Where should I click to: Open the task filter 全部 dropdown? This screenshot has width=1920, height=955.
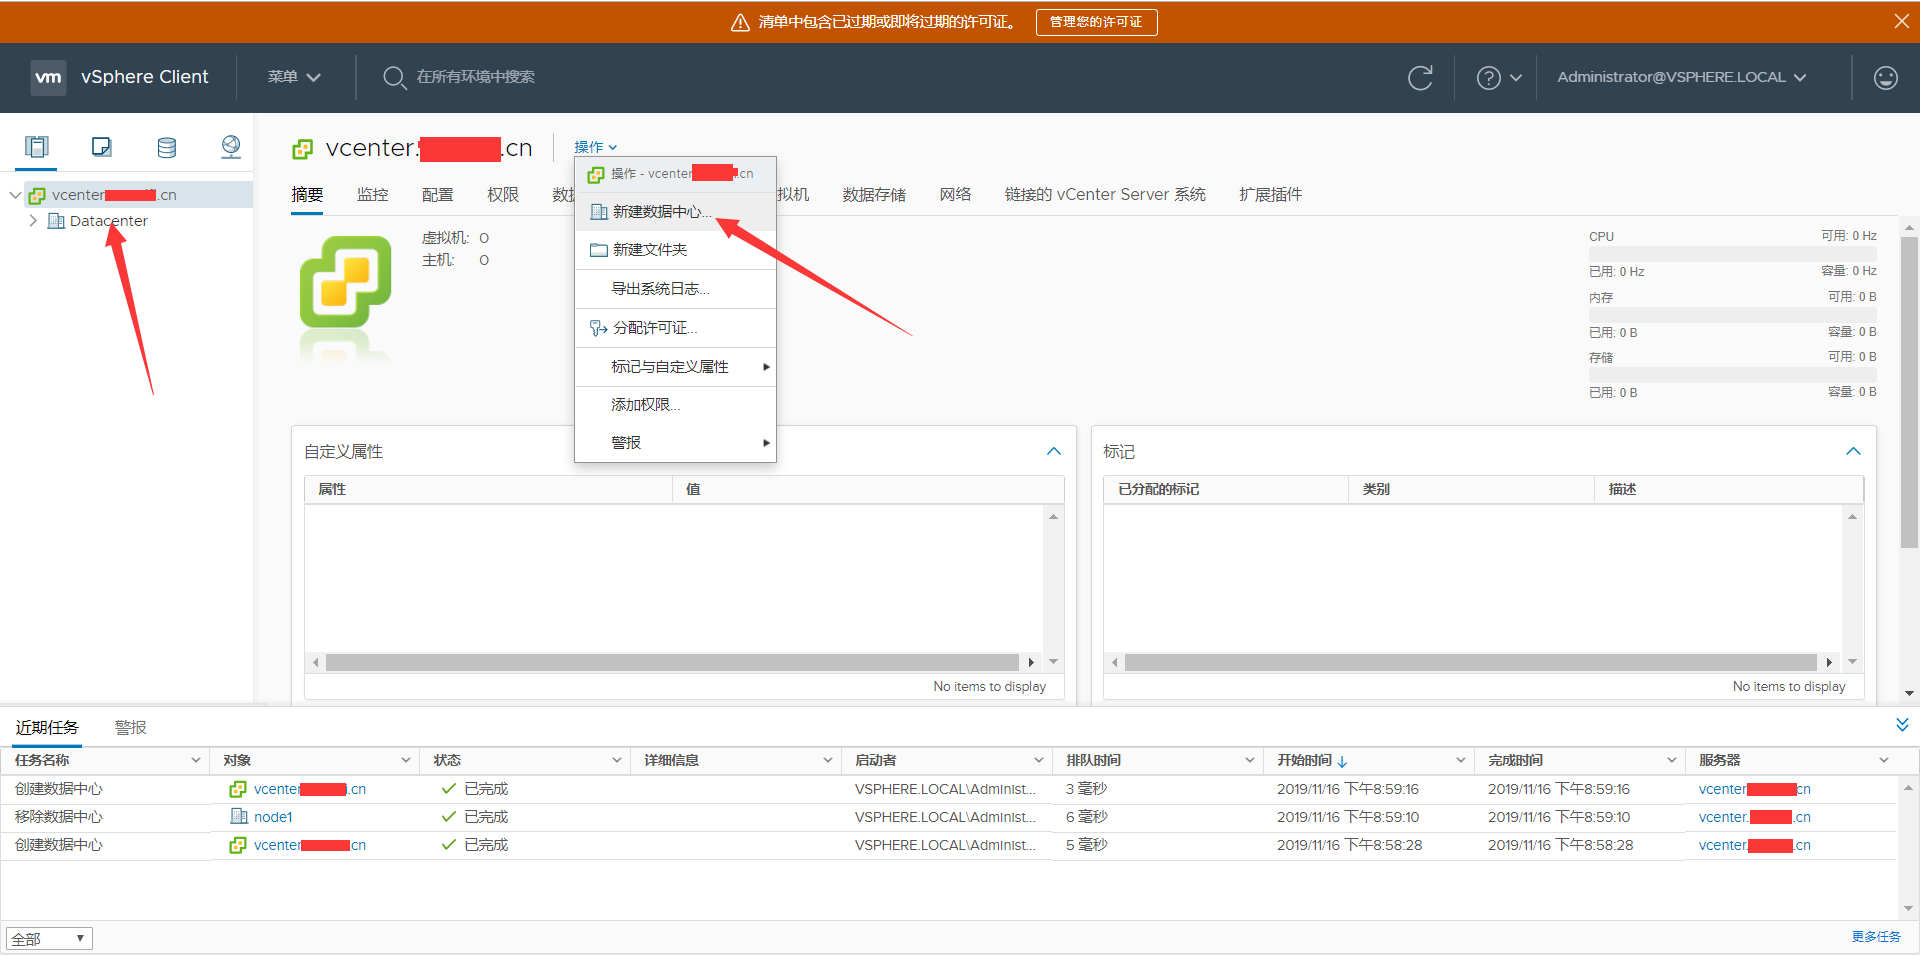pyautogui.click(x=49, y=938)
